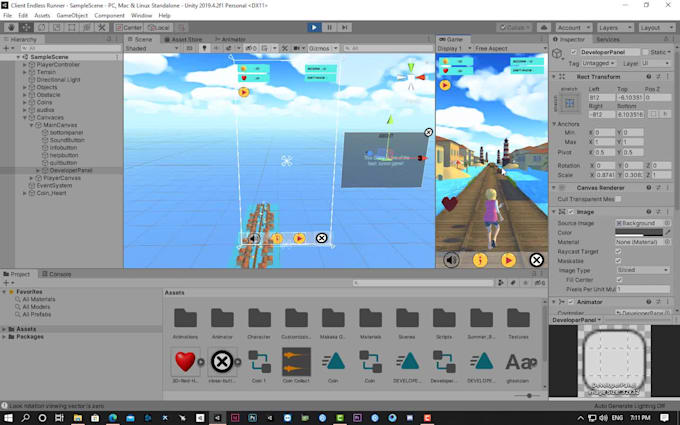Open the Image Type dropdown

[643, 270]
